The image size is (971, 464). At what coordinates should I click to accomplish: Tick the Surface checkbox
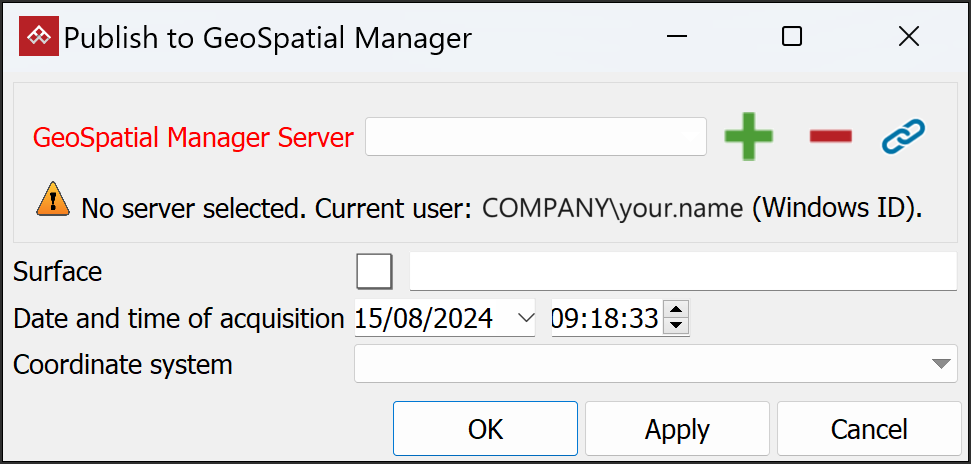(x=374, y=271)
